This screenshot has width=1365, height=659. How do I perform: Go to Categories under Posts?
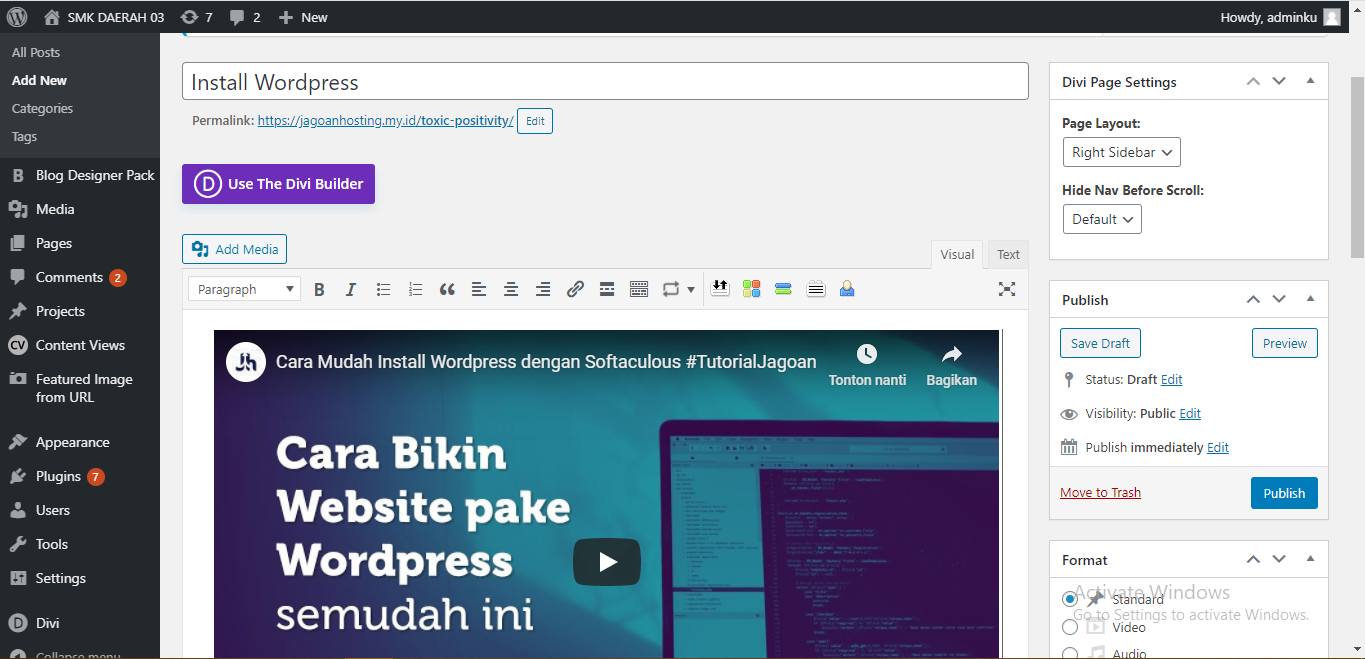tap(42, 108)
